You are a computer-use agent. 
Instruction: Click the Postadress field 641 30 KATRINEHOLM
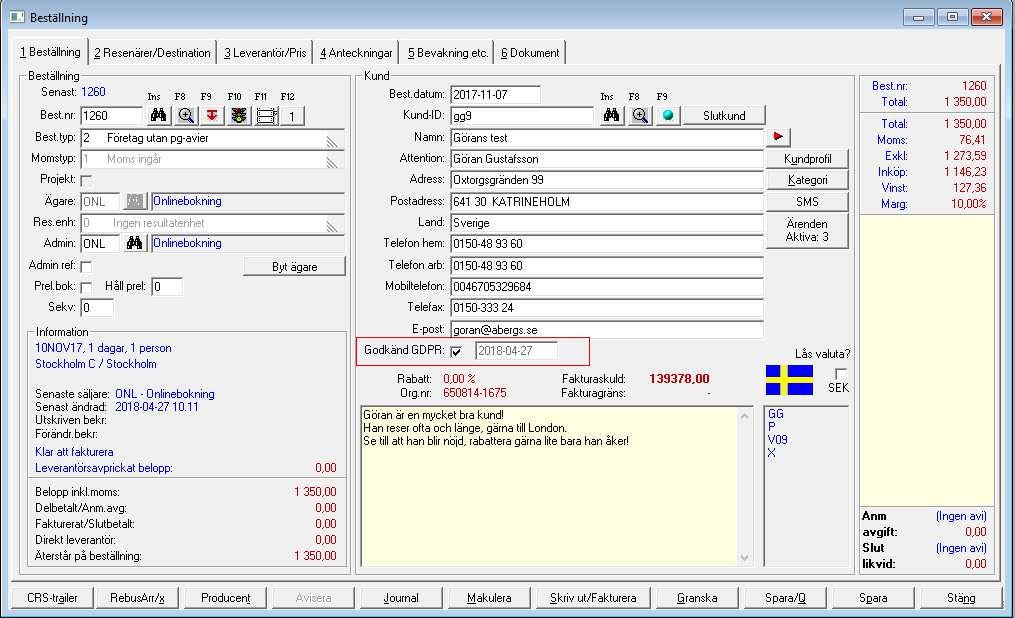coord(607,202)
